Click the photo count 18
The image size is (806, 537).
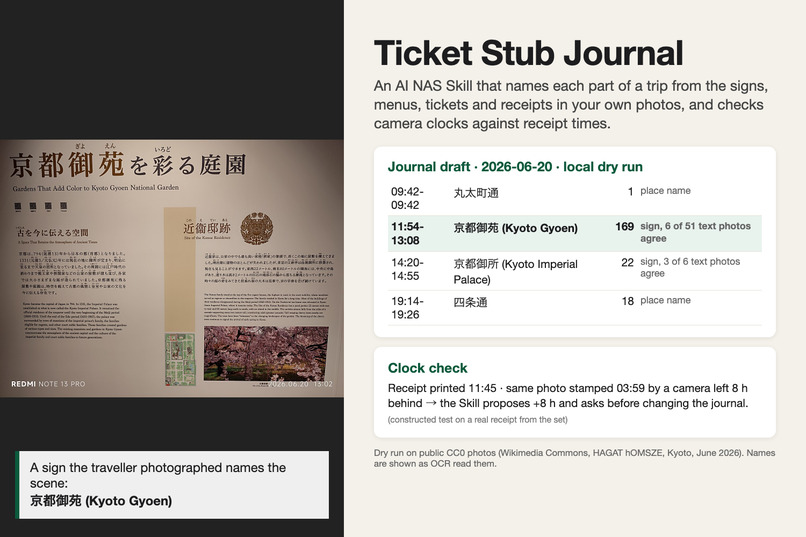628,301
